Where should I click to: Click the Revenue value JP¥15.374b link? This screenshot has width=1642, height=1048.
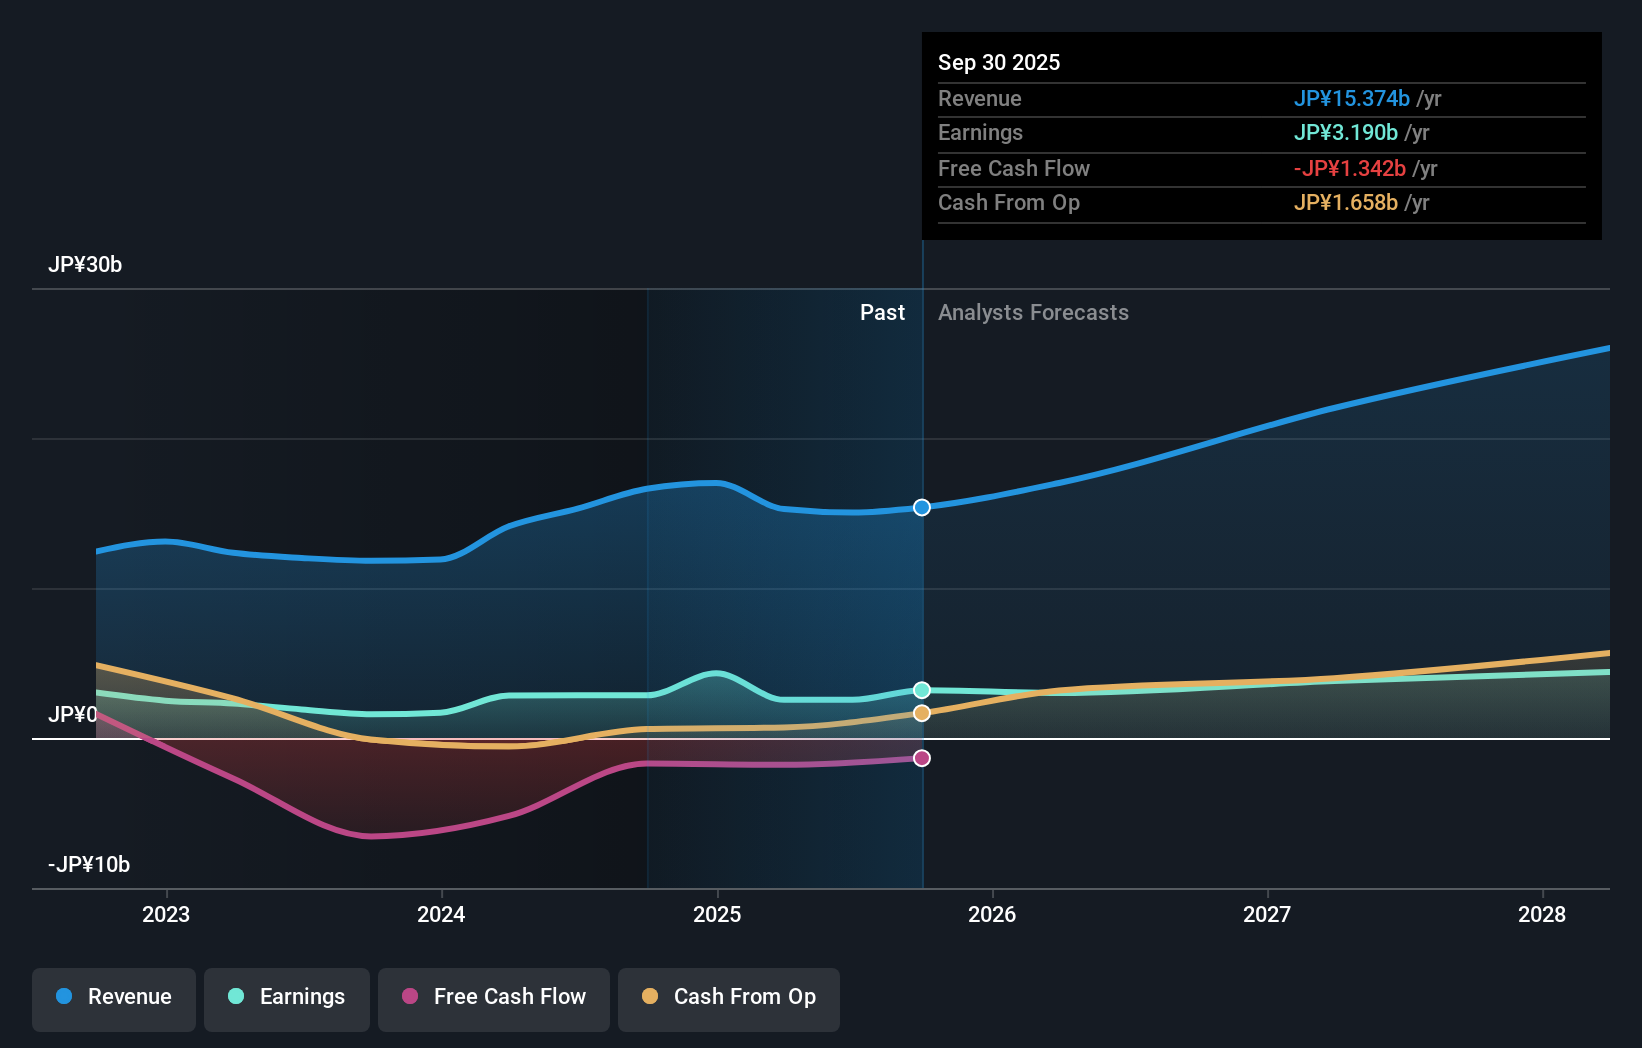tap(1353, 98)
